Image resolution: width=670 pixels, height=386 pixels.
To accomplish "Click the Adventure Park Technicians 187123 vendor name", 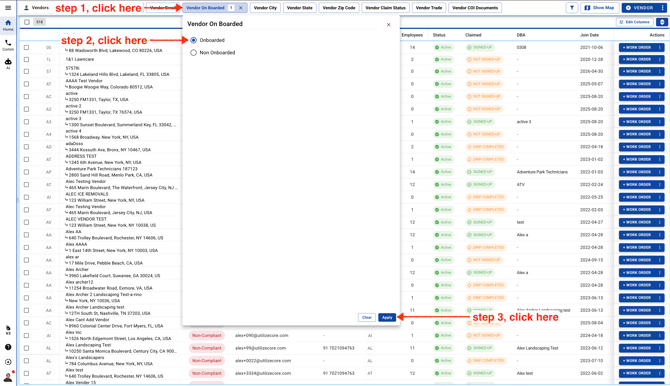I will click(x=102, y=169).
